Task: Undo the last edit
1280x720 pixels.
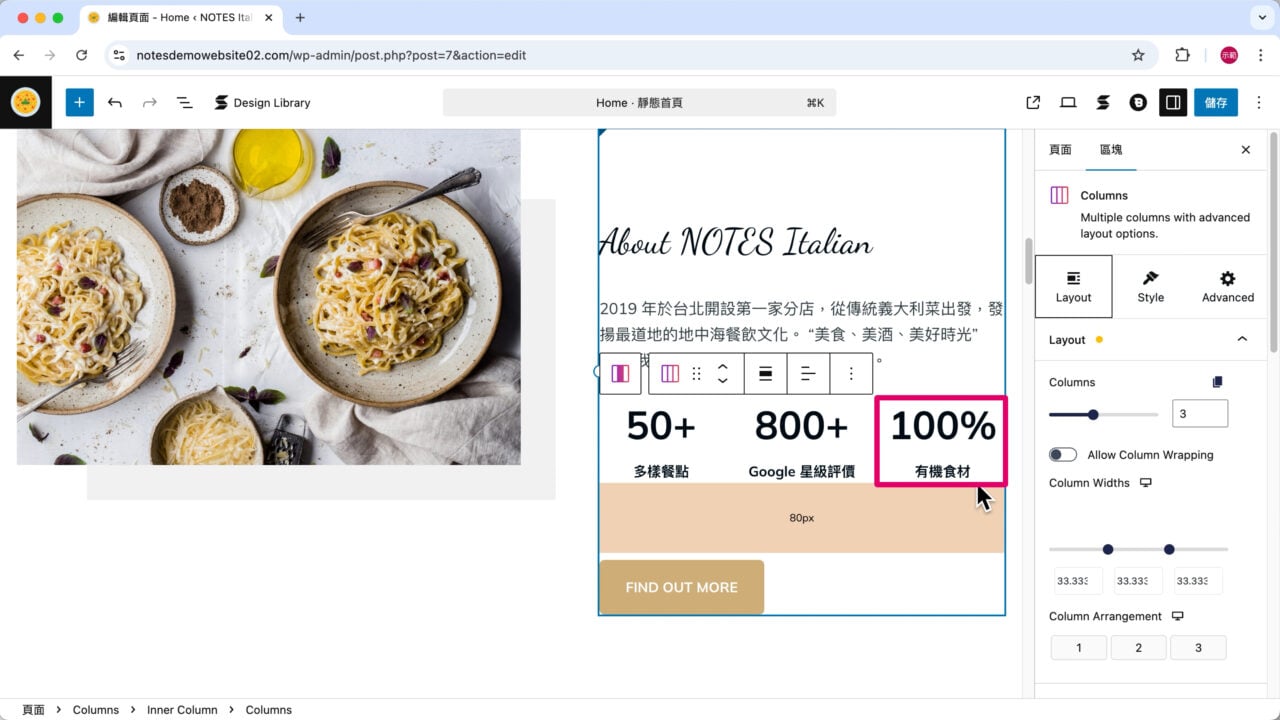Action: coord(115,102)
